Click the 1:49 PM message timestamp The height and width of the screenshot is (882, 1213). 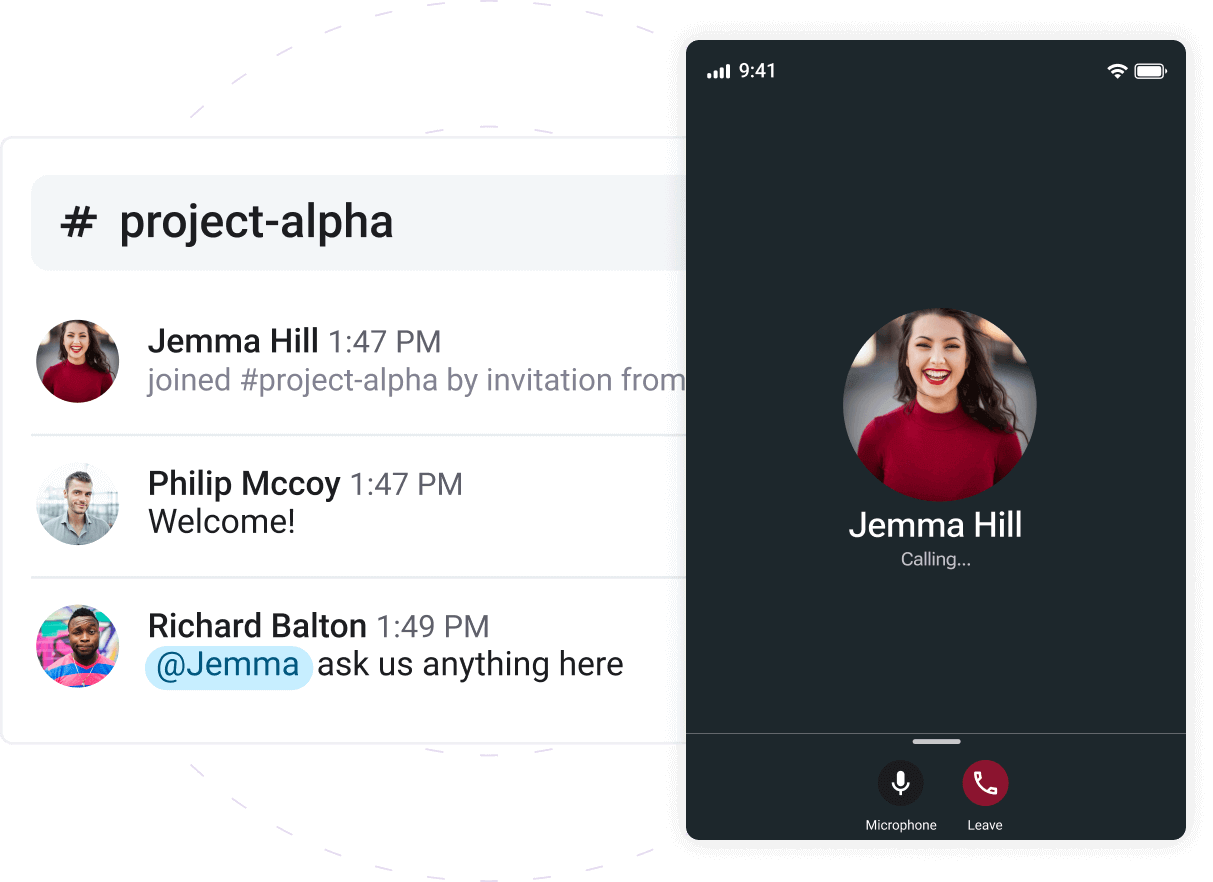pyautogui.click(x=433, y=627)
